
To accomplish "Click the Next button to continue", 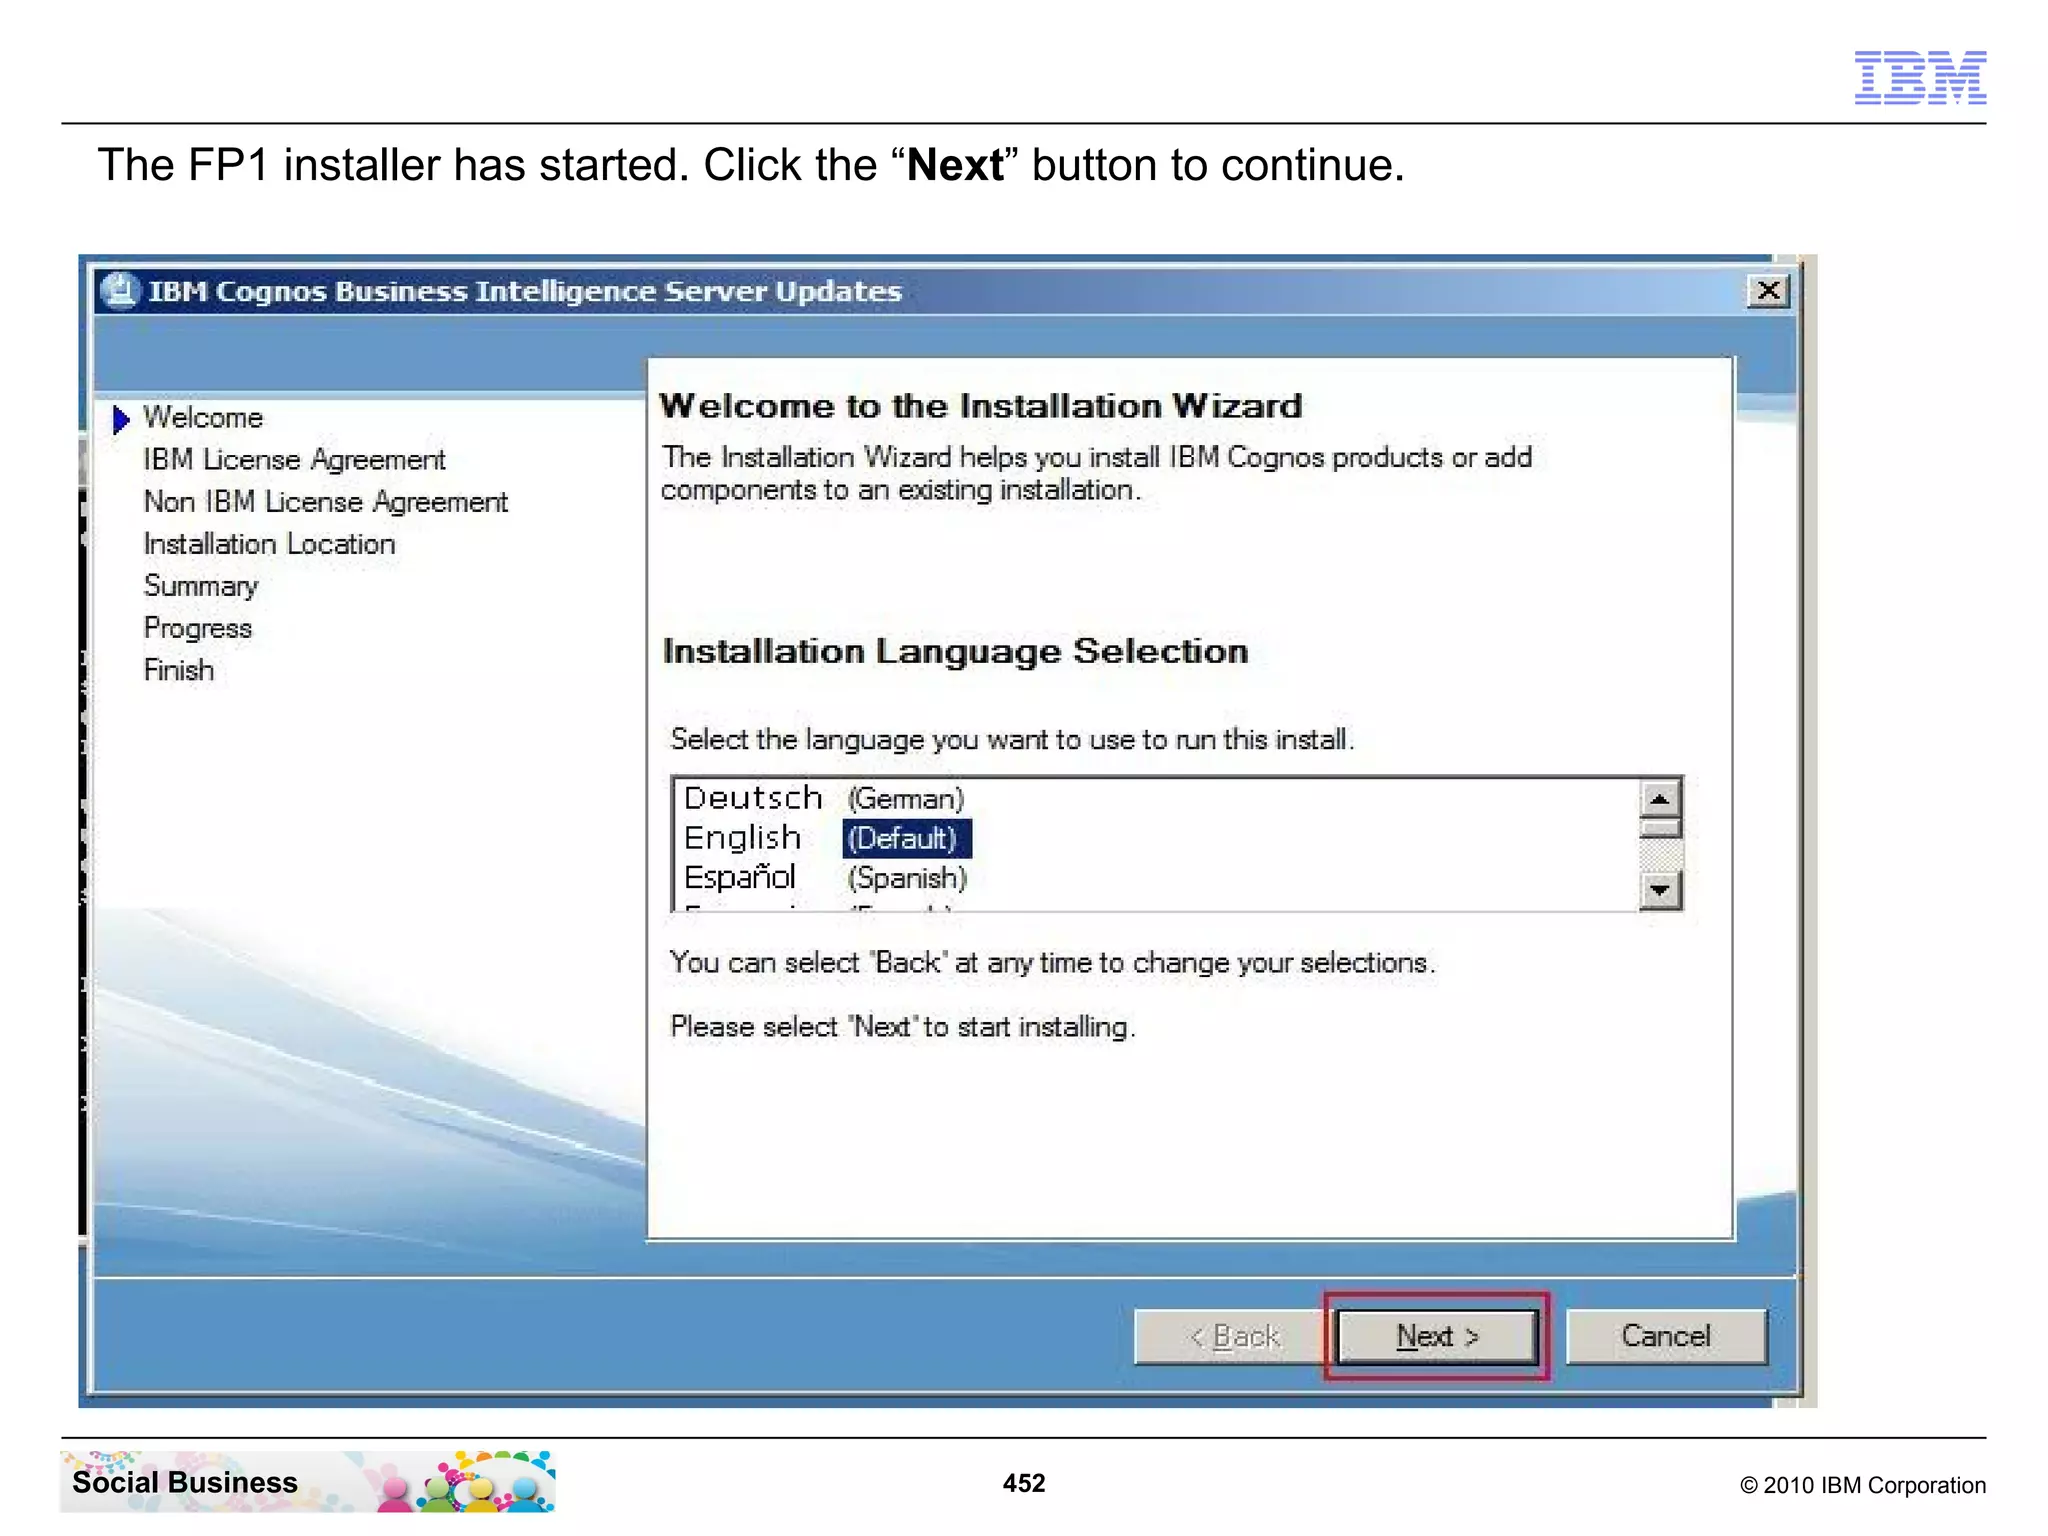I will click(1437, 1336).
